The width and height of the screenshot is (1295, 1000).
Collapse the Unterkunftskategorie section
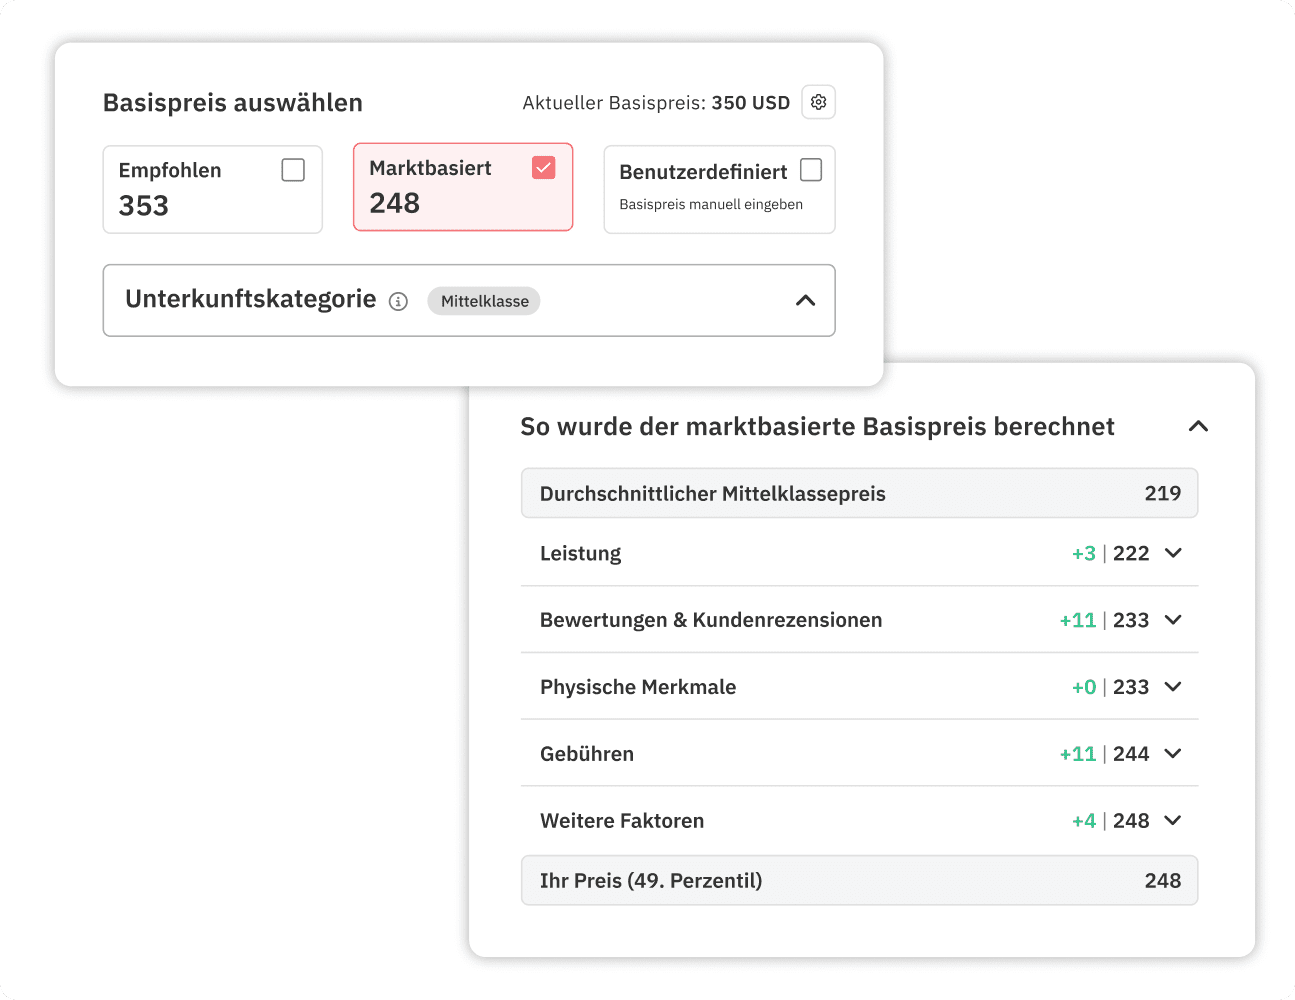pos(806,300)
